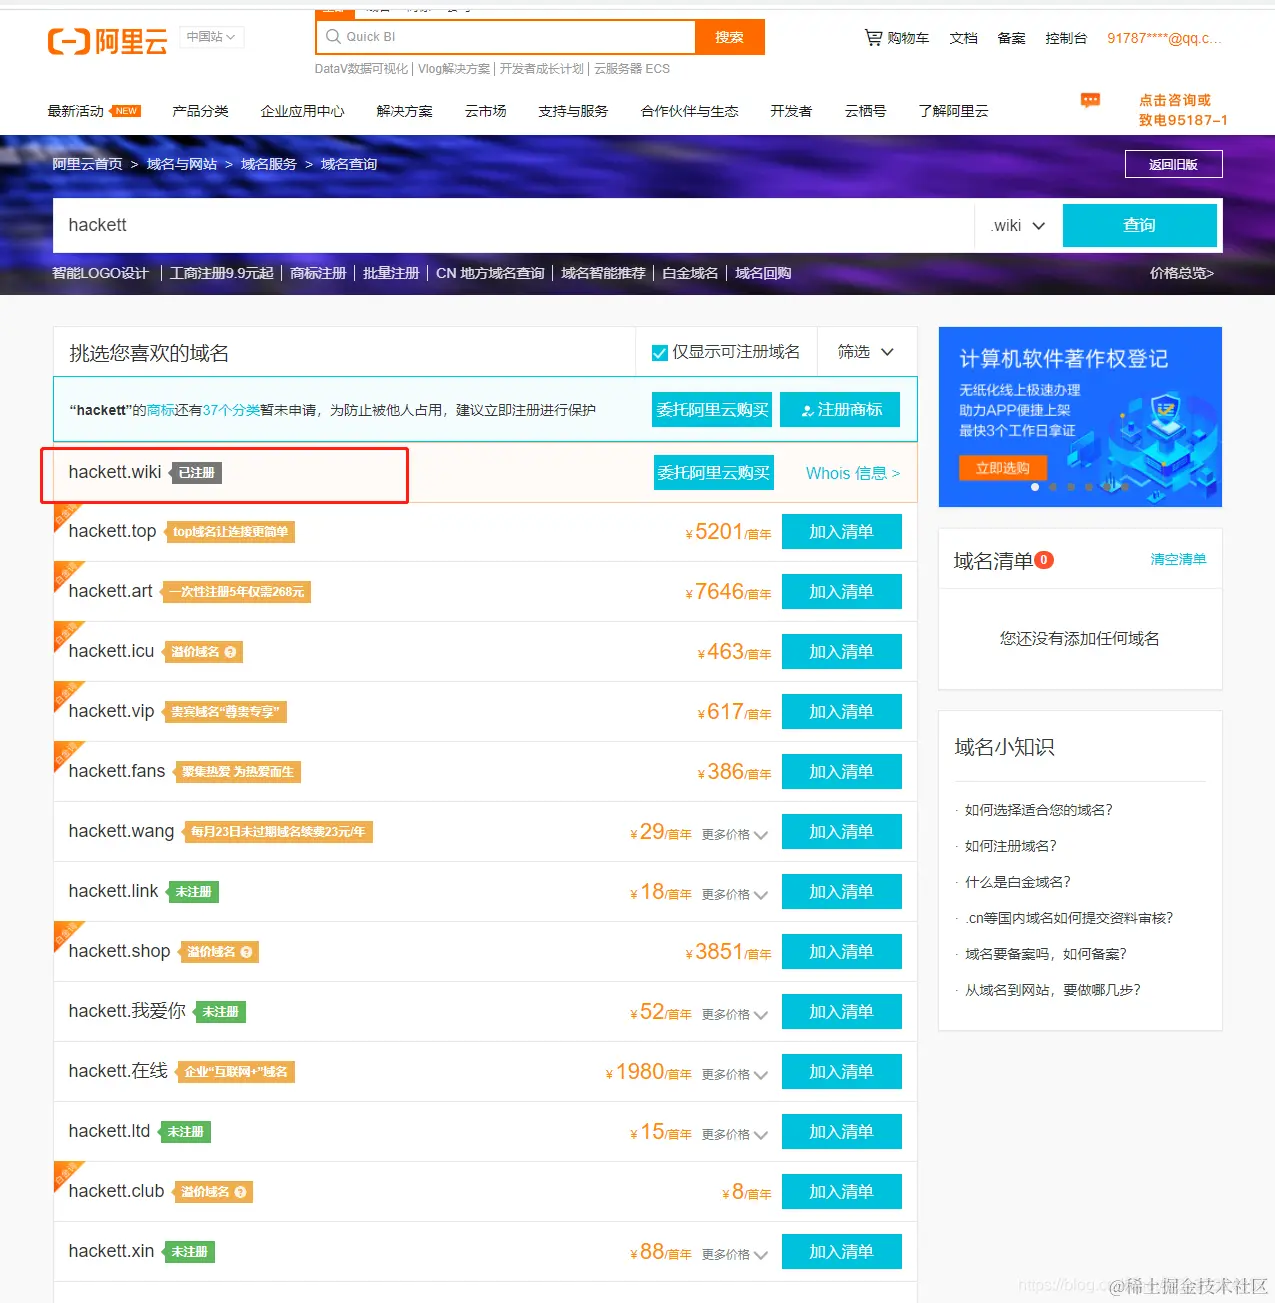
Task: Open 文档 link in header
Action: 963,38
